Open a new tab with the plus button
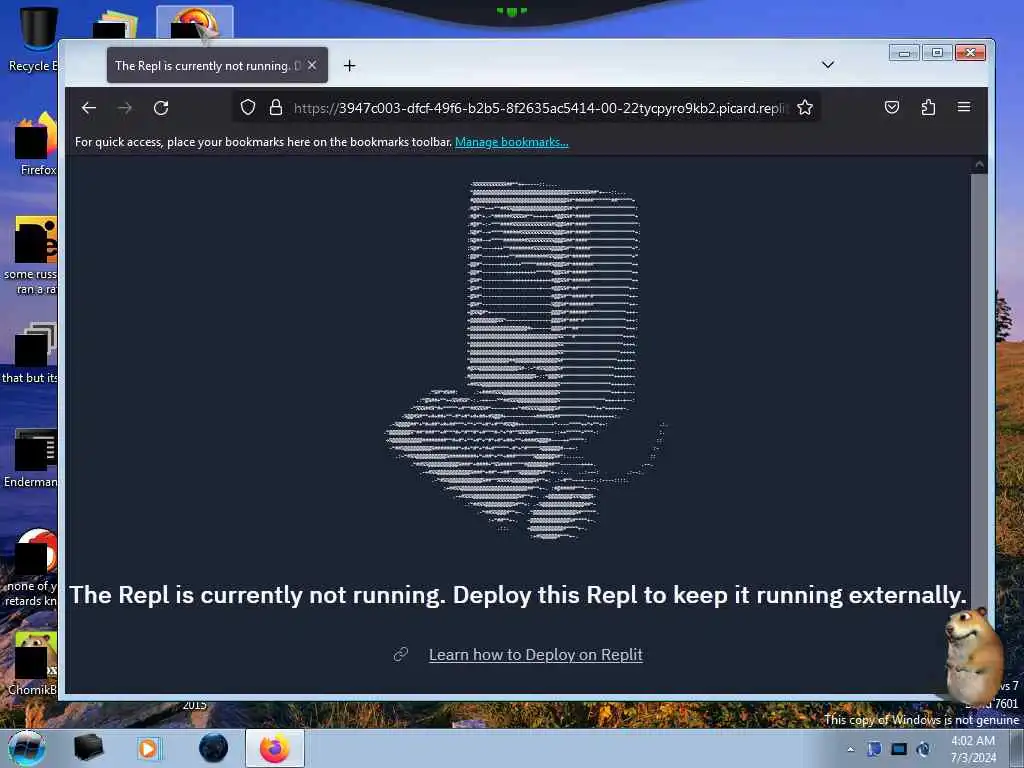Screen dimensions: 1024x768 [x=349, y=65]
